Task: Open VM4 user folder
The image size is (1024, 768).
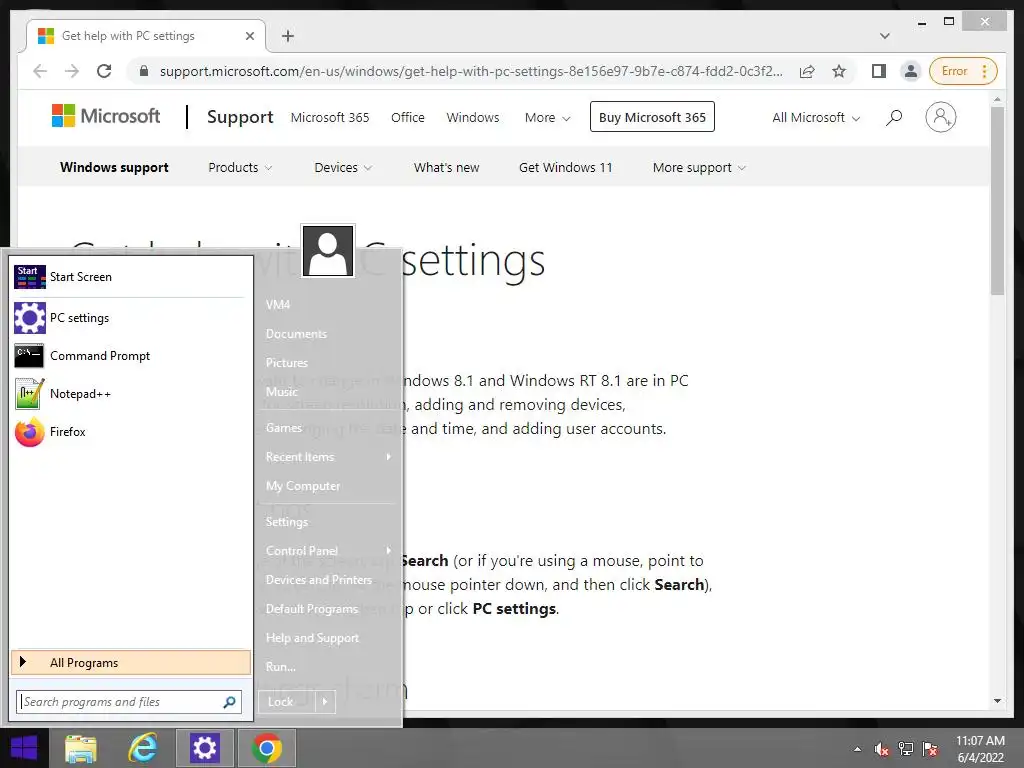Action: click(328, 304)
